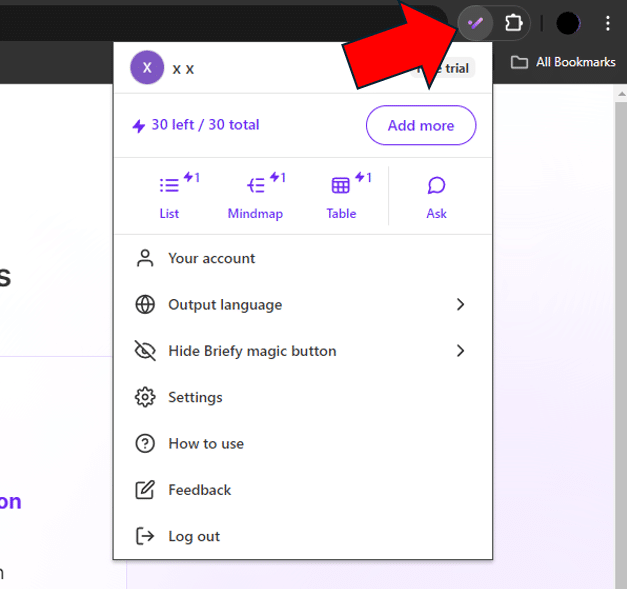This screenshot has width=627, height=589.
Task: Click the Add more button
Action: point(421,126)
